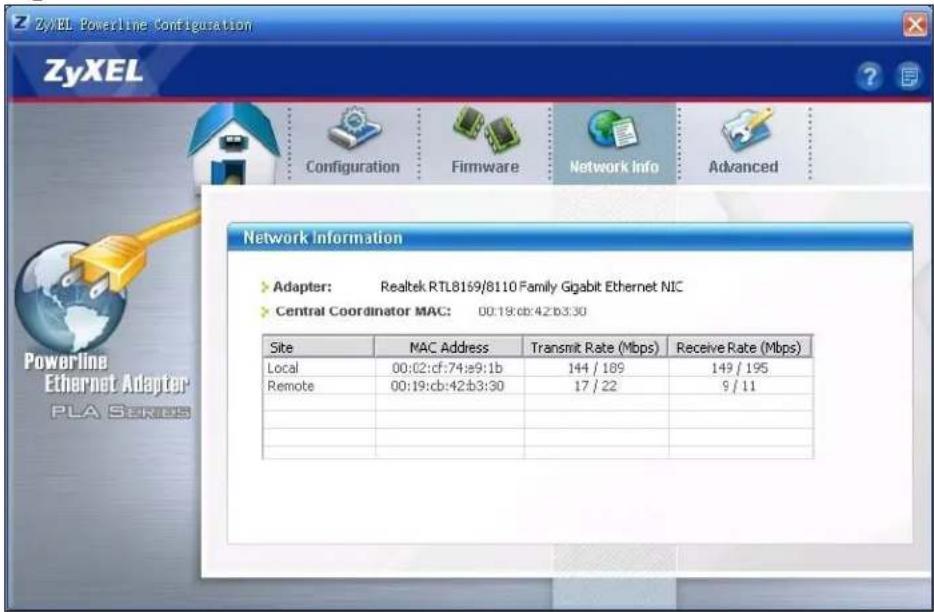934x612 pixels.
Task: Click the Central Coordinator MAC address value
Action: tap(533, 311)
